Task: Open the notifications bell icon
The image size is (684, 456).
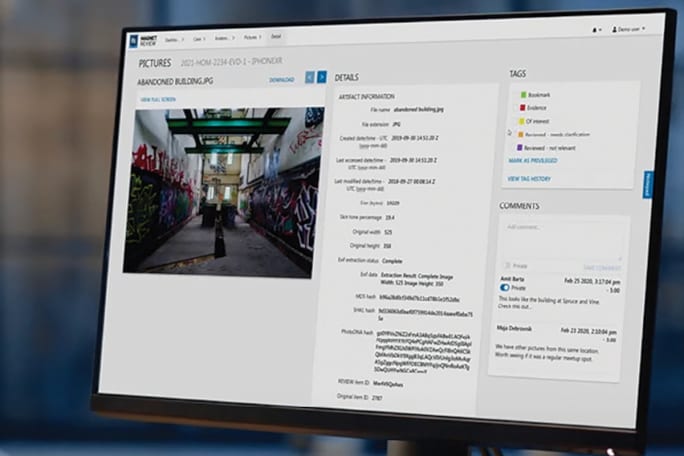Action: (597, 30)
